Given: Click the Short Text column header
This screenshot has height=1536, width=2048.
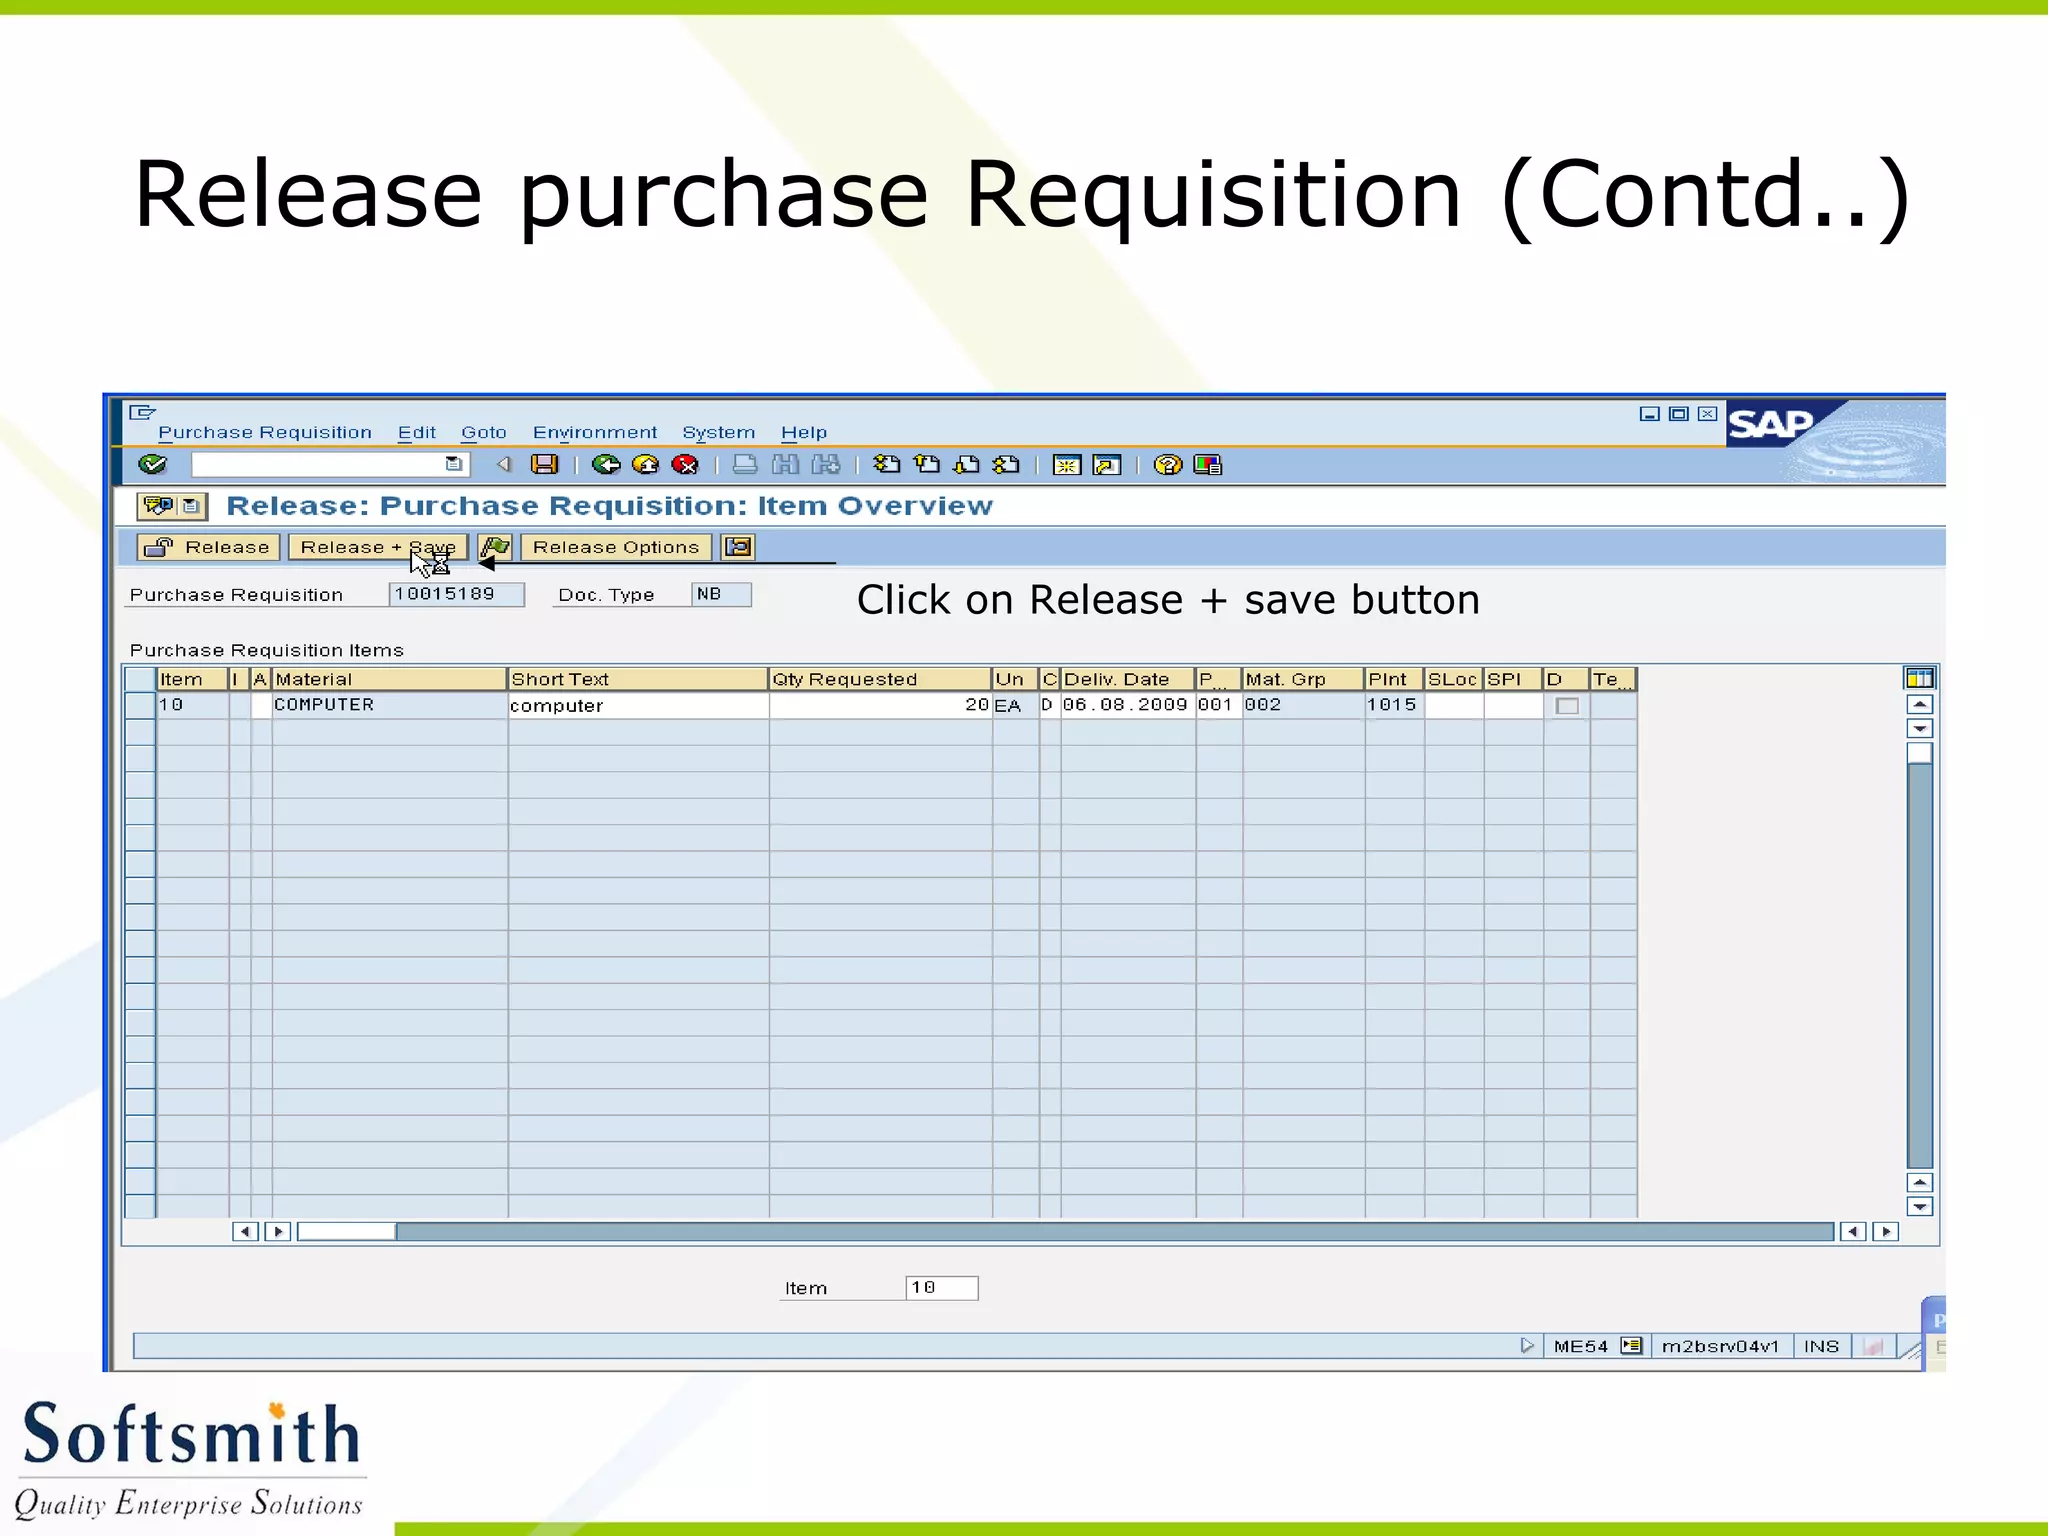Looking at the screenshot, I should pyautogui.click(x=638, y=680).
